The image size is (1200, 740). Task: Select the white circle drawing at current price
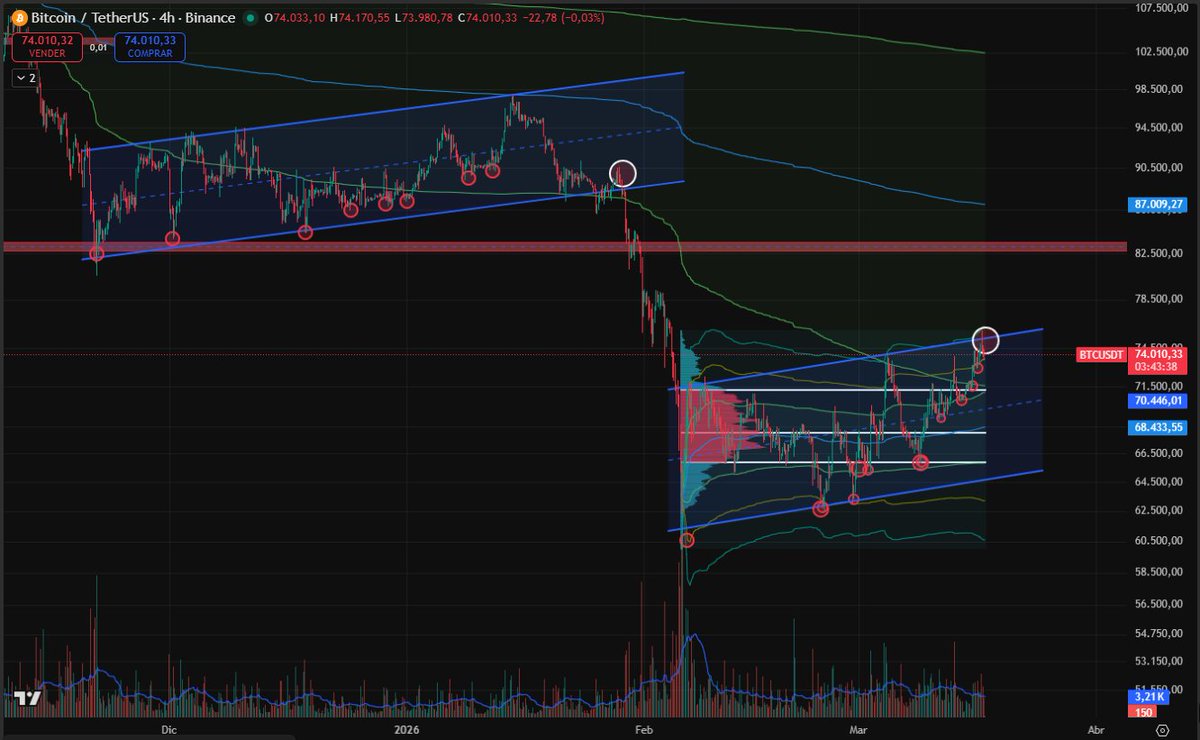[x=986, y=340]
